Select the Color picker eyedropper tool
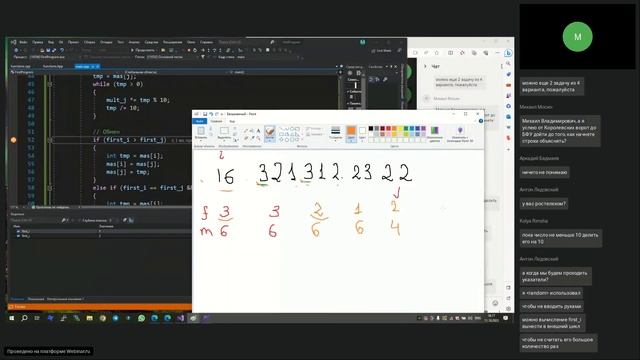This screenshot has height=360, width=640. (252, 138)
